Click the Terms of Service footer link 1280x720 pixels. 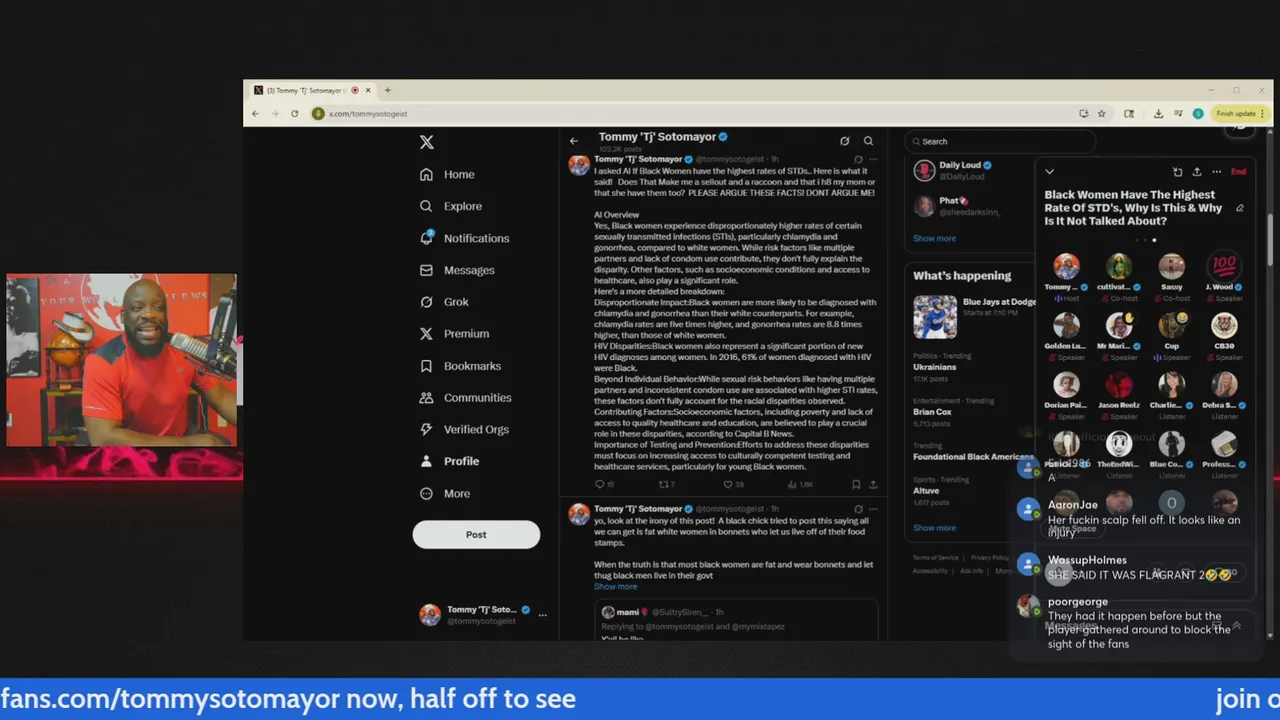935,558
